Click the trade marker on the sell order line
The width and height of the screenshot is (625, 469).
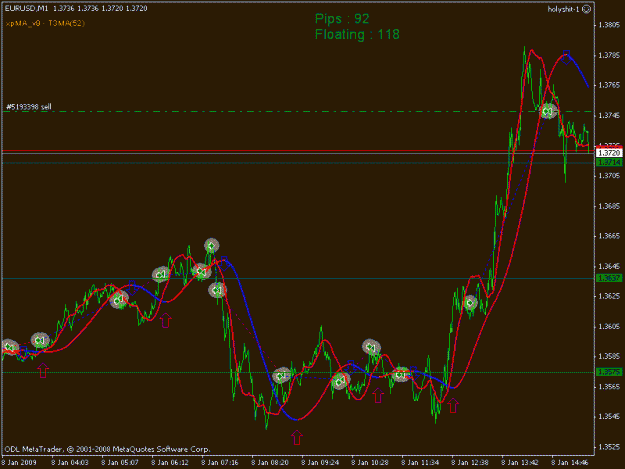click(x=548, y=112)
